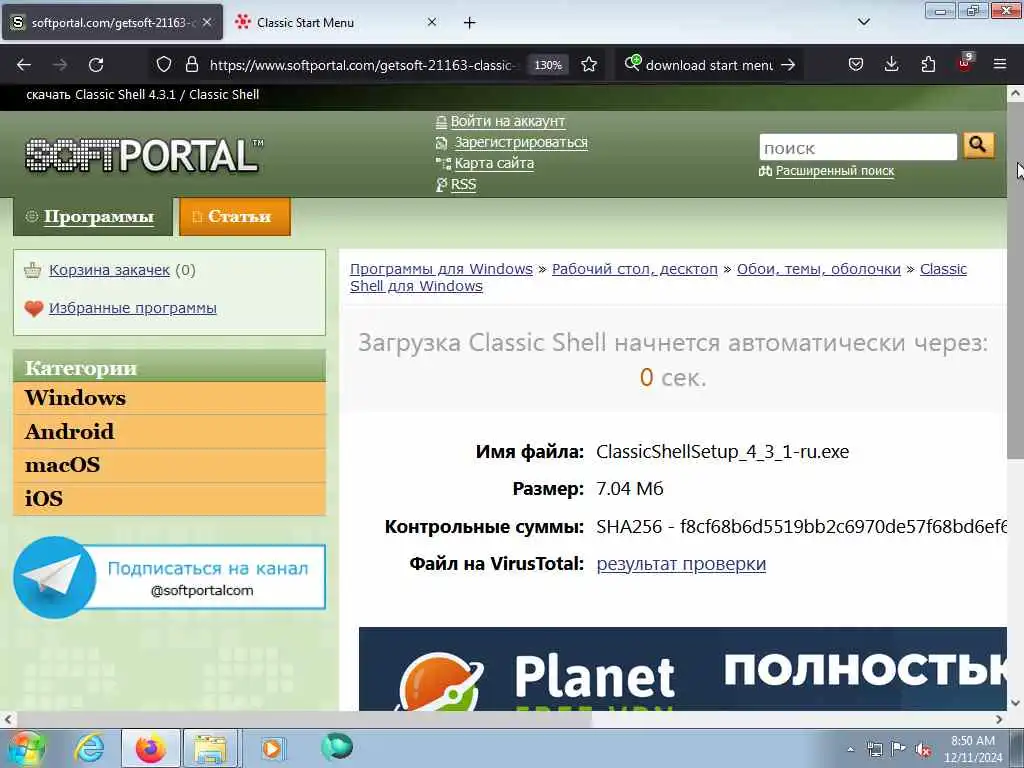Open the Расширенный поиск link
The height and width of the screenshot is (768, 1024).
(835, 171)
